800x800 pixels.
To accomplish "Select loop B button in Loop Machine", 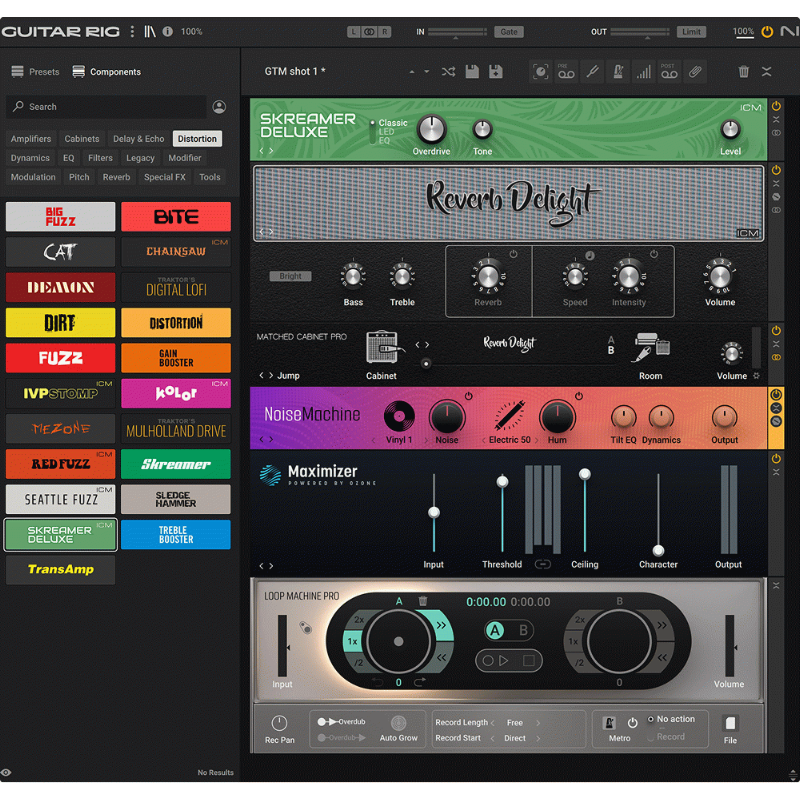I will click(x=523, y=631).
